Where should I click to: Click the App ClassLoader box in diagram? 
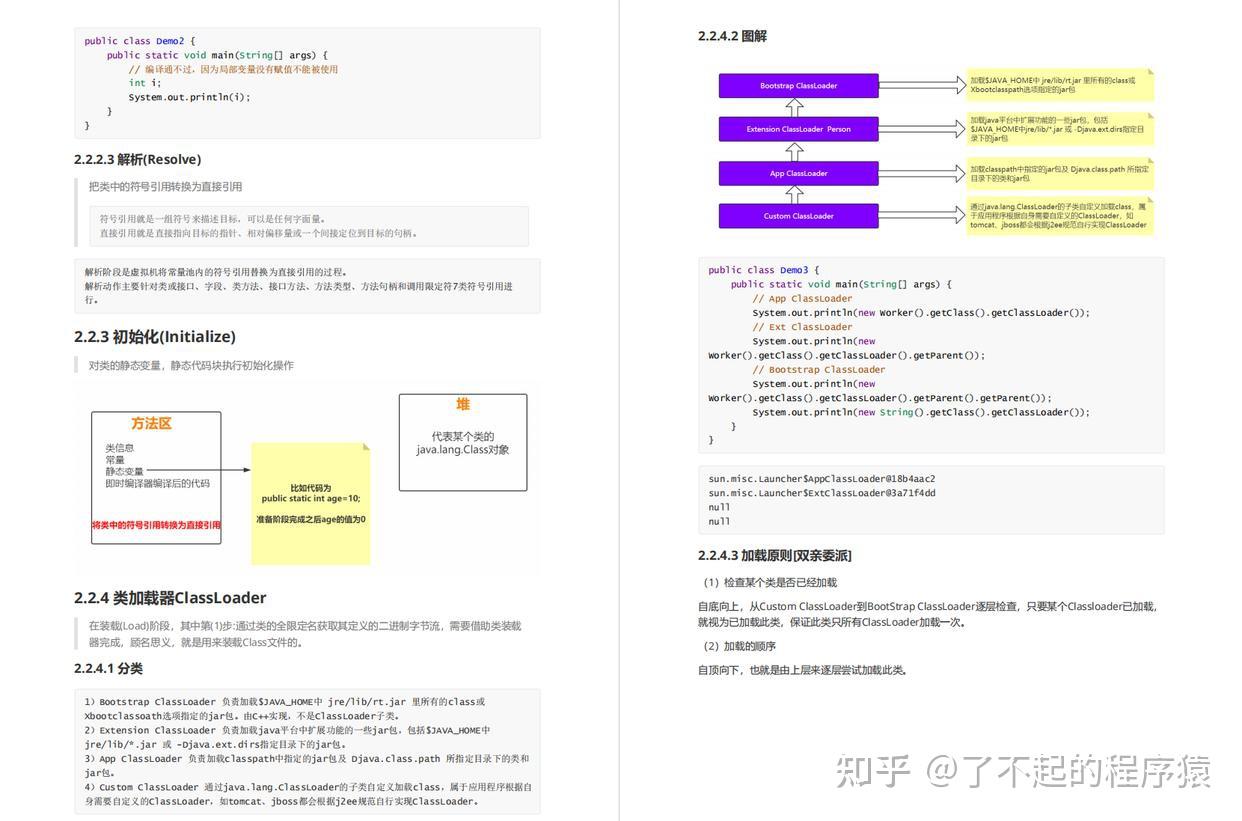pyautogui.click(x=798, y=172)
